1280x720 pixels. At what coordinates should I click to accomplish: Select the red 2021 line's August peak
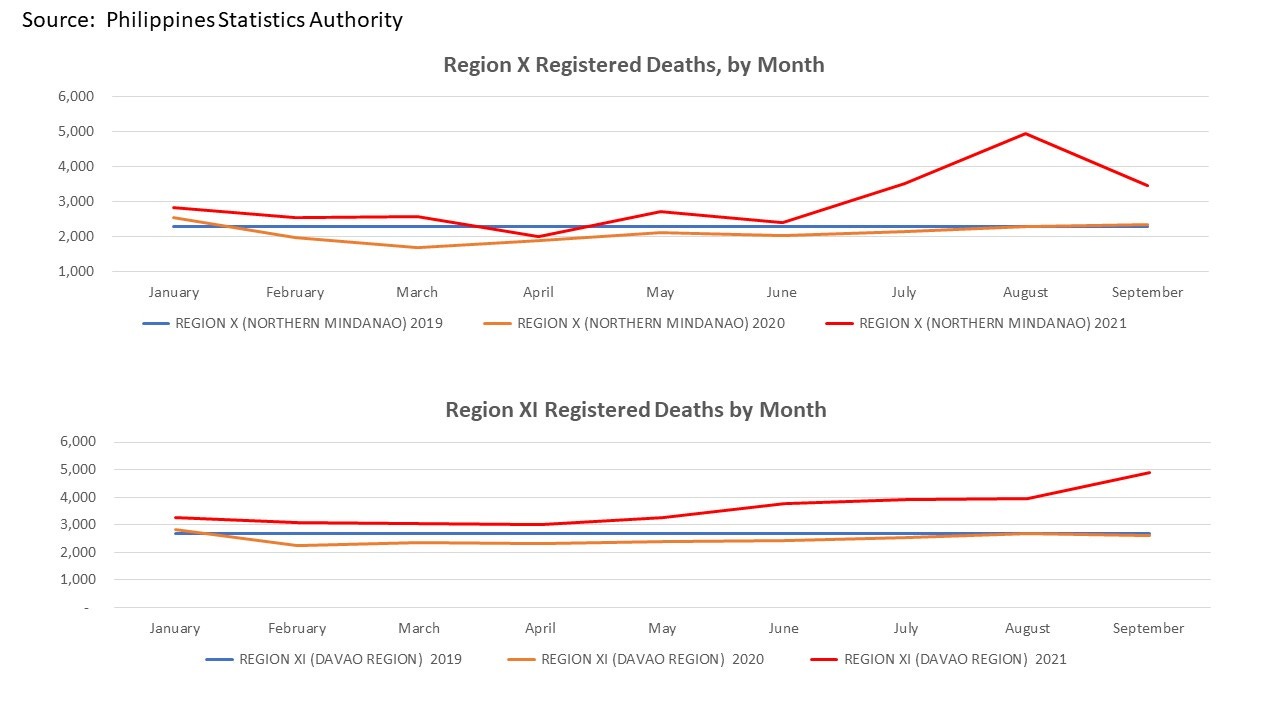click(1025, 132)
